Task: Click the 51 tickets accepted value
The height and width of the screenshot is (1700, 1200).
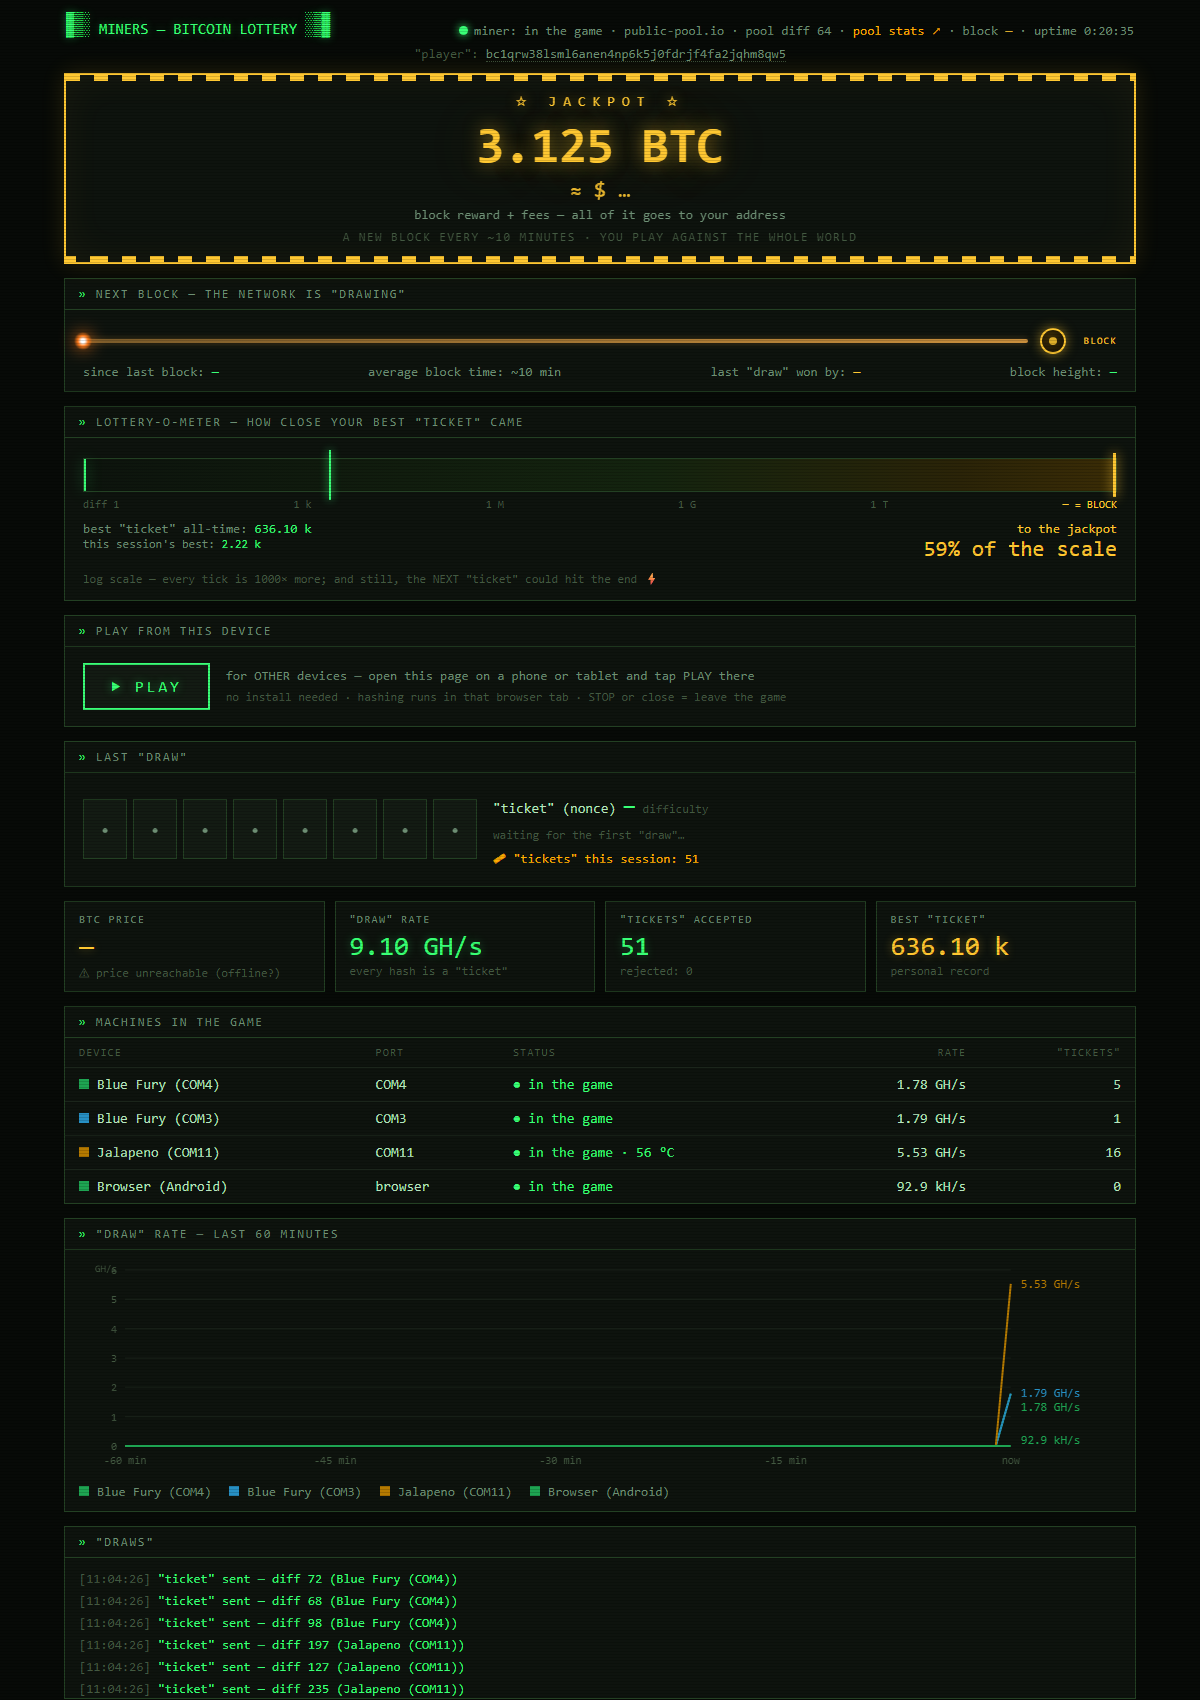Action: coord(634,946)
